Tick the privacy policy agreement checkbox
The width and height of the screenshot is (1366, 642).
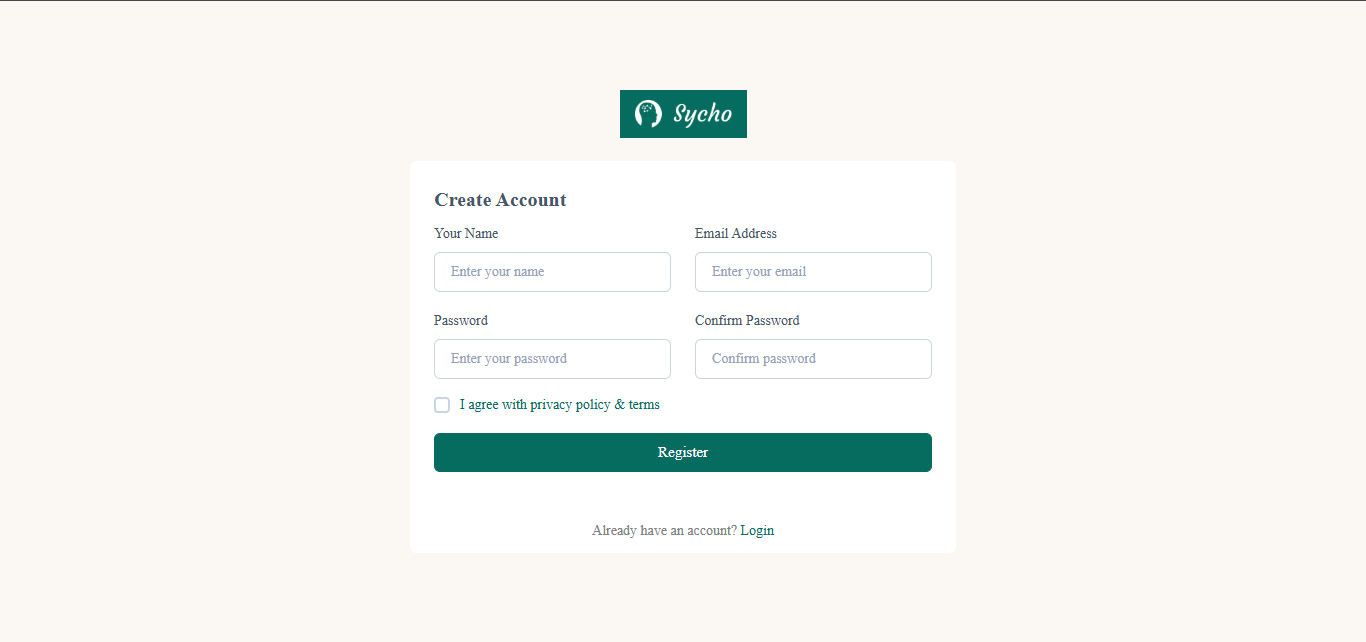[x=442, y=405]
